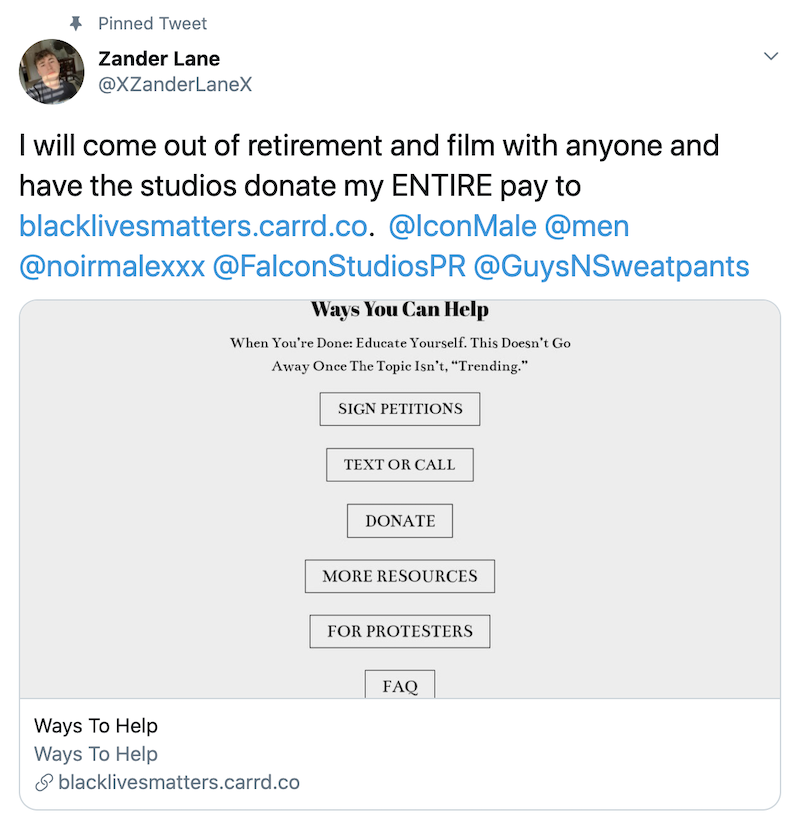The height and width of the screenshot is (824, 800).
Task: Open the Ways To Help card title
Action: (x=96, y=726)
